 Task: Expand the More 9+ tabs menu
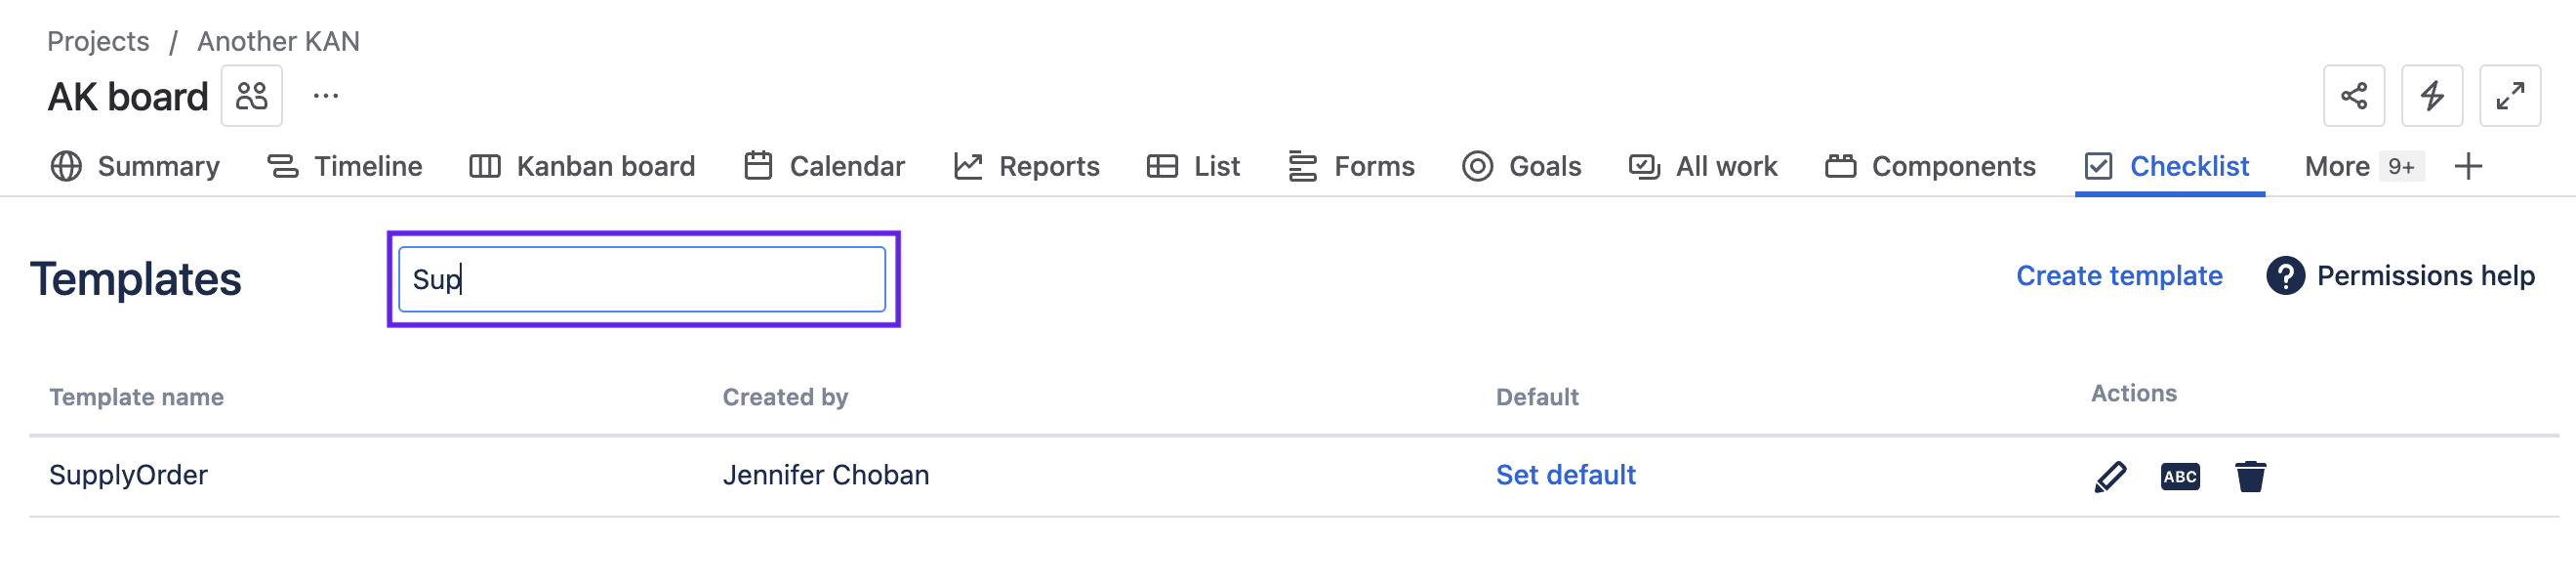pyautogui.click(x=2360, y=166)
